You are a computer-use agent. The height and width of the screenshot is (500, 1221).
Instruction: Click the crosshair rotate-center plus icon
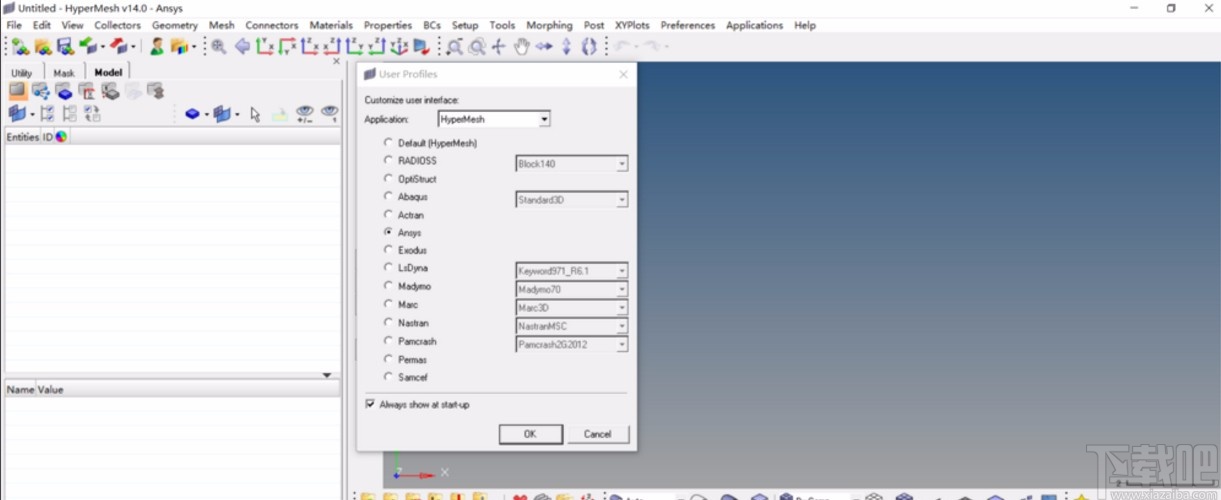[499, 46]
